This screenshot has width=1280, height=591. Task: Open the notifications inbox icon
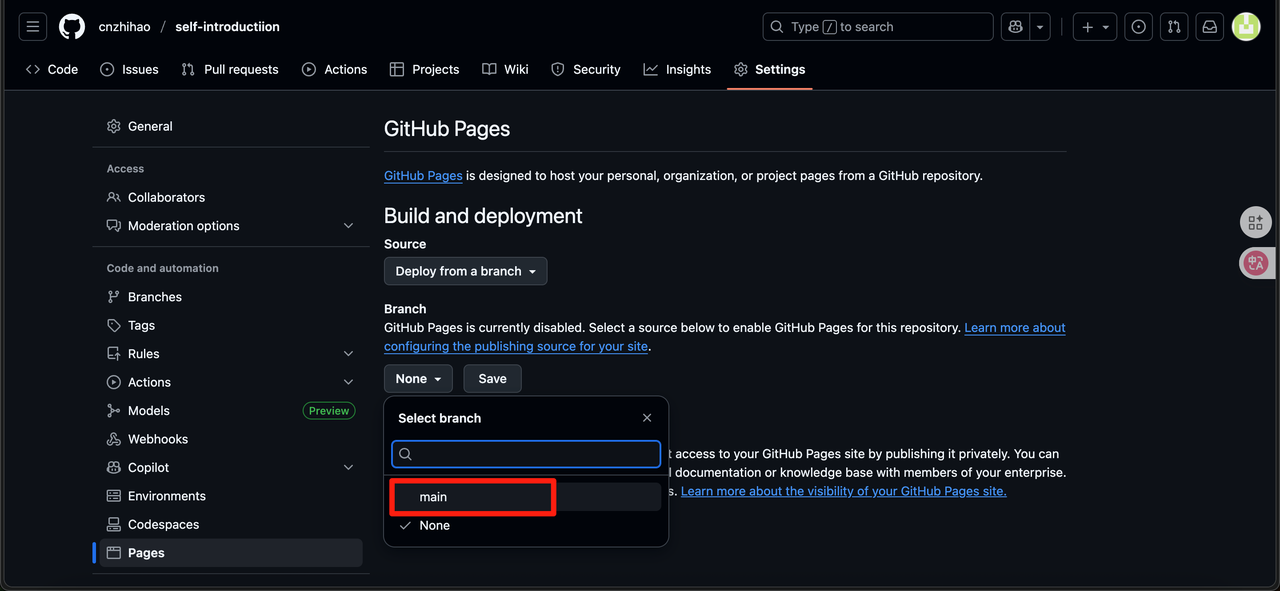(x=1210, y=27)
